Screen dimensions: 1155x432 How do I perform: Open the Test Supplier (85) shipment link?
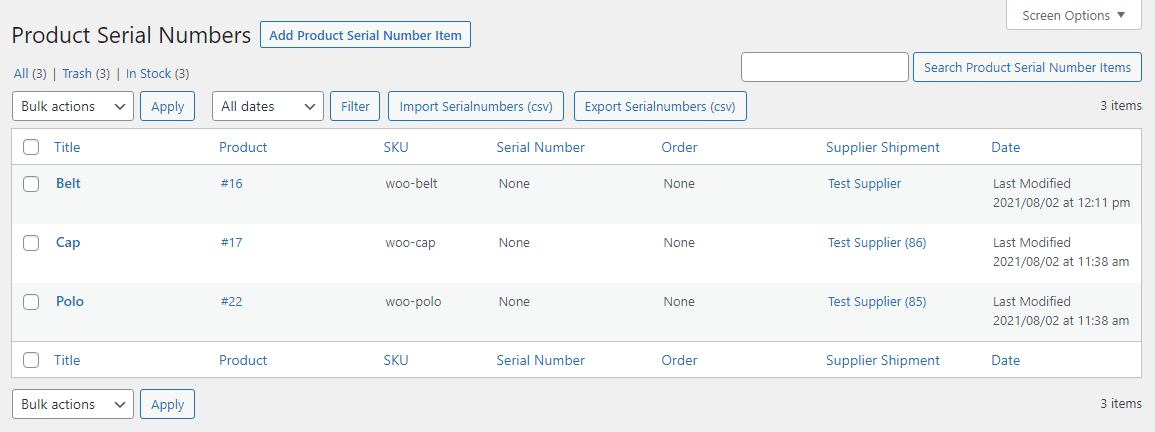pyautogui.click(x=877, y=302)
